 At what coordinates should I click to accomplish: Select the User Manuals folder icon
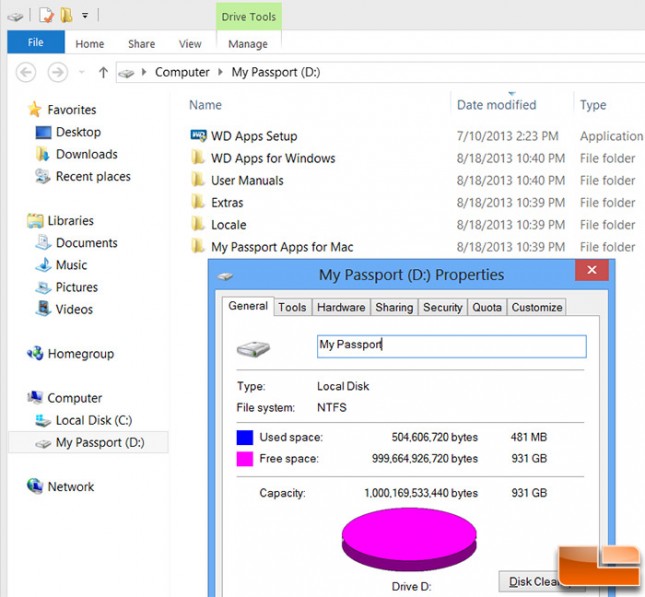pyautogui.click(x=198, y=179)
